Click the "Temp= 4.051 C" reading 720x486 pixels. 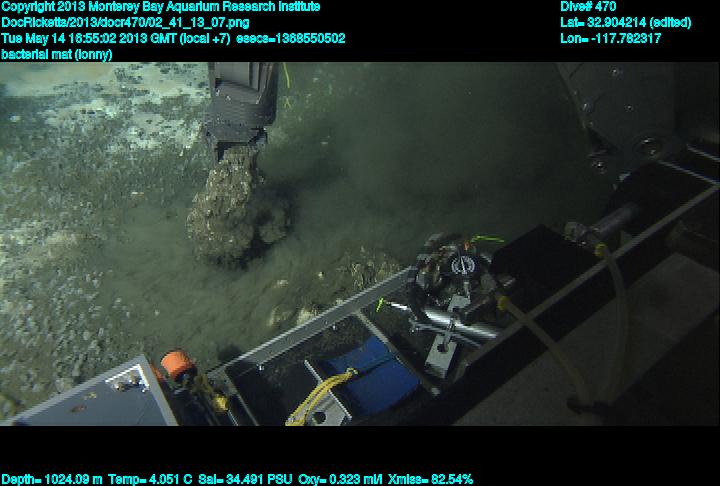[x=150, y=480]
